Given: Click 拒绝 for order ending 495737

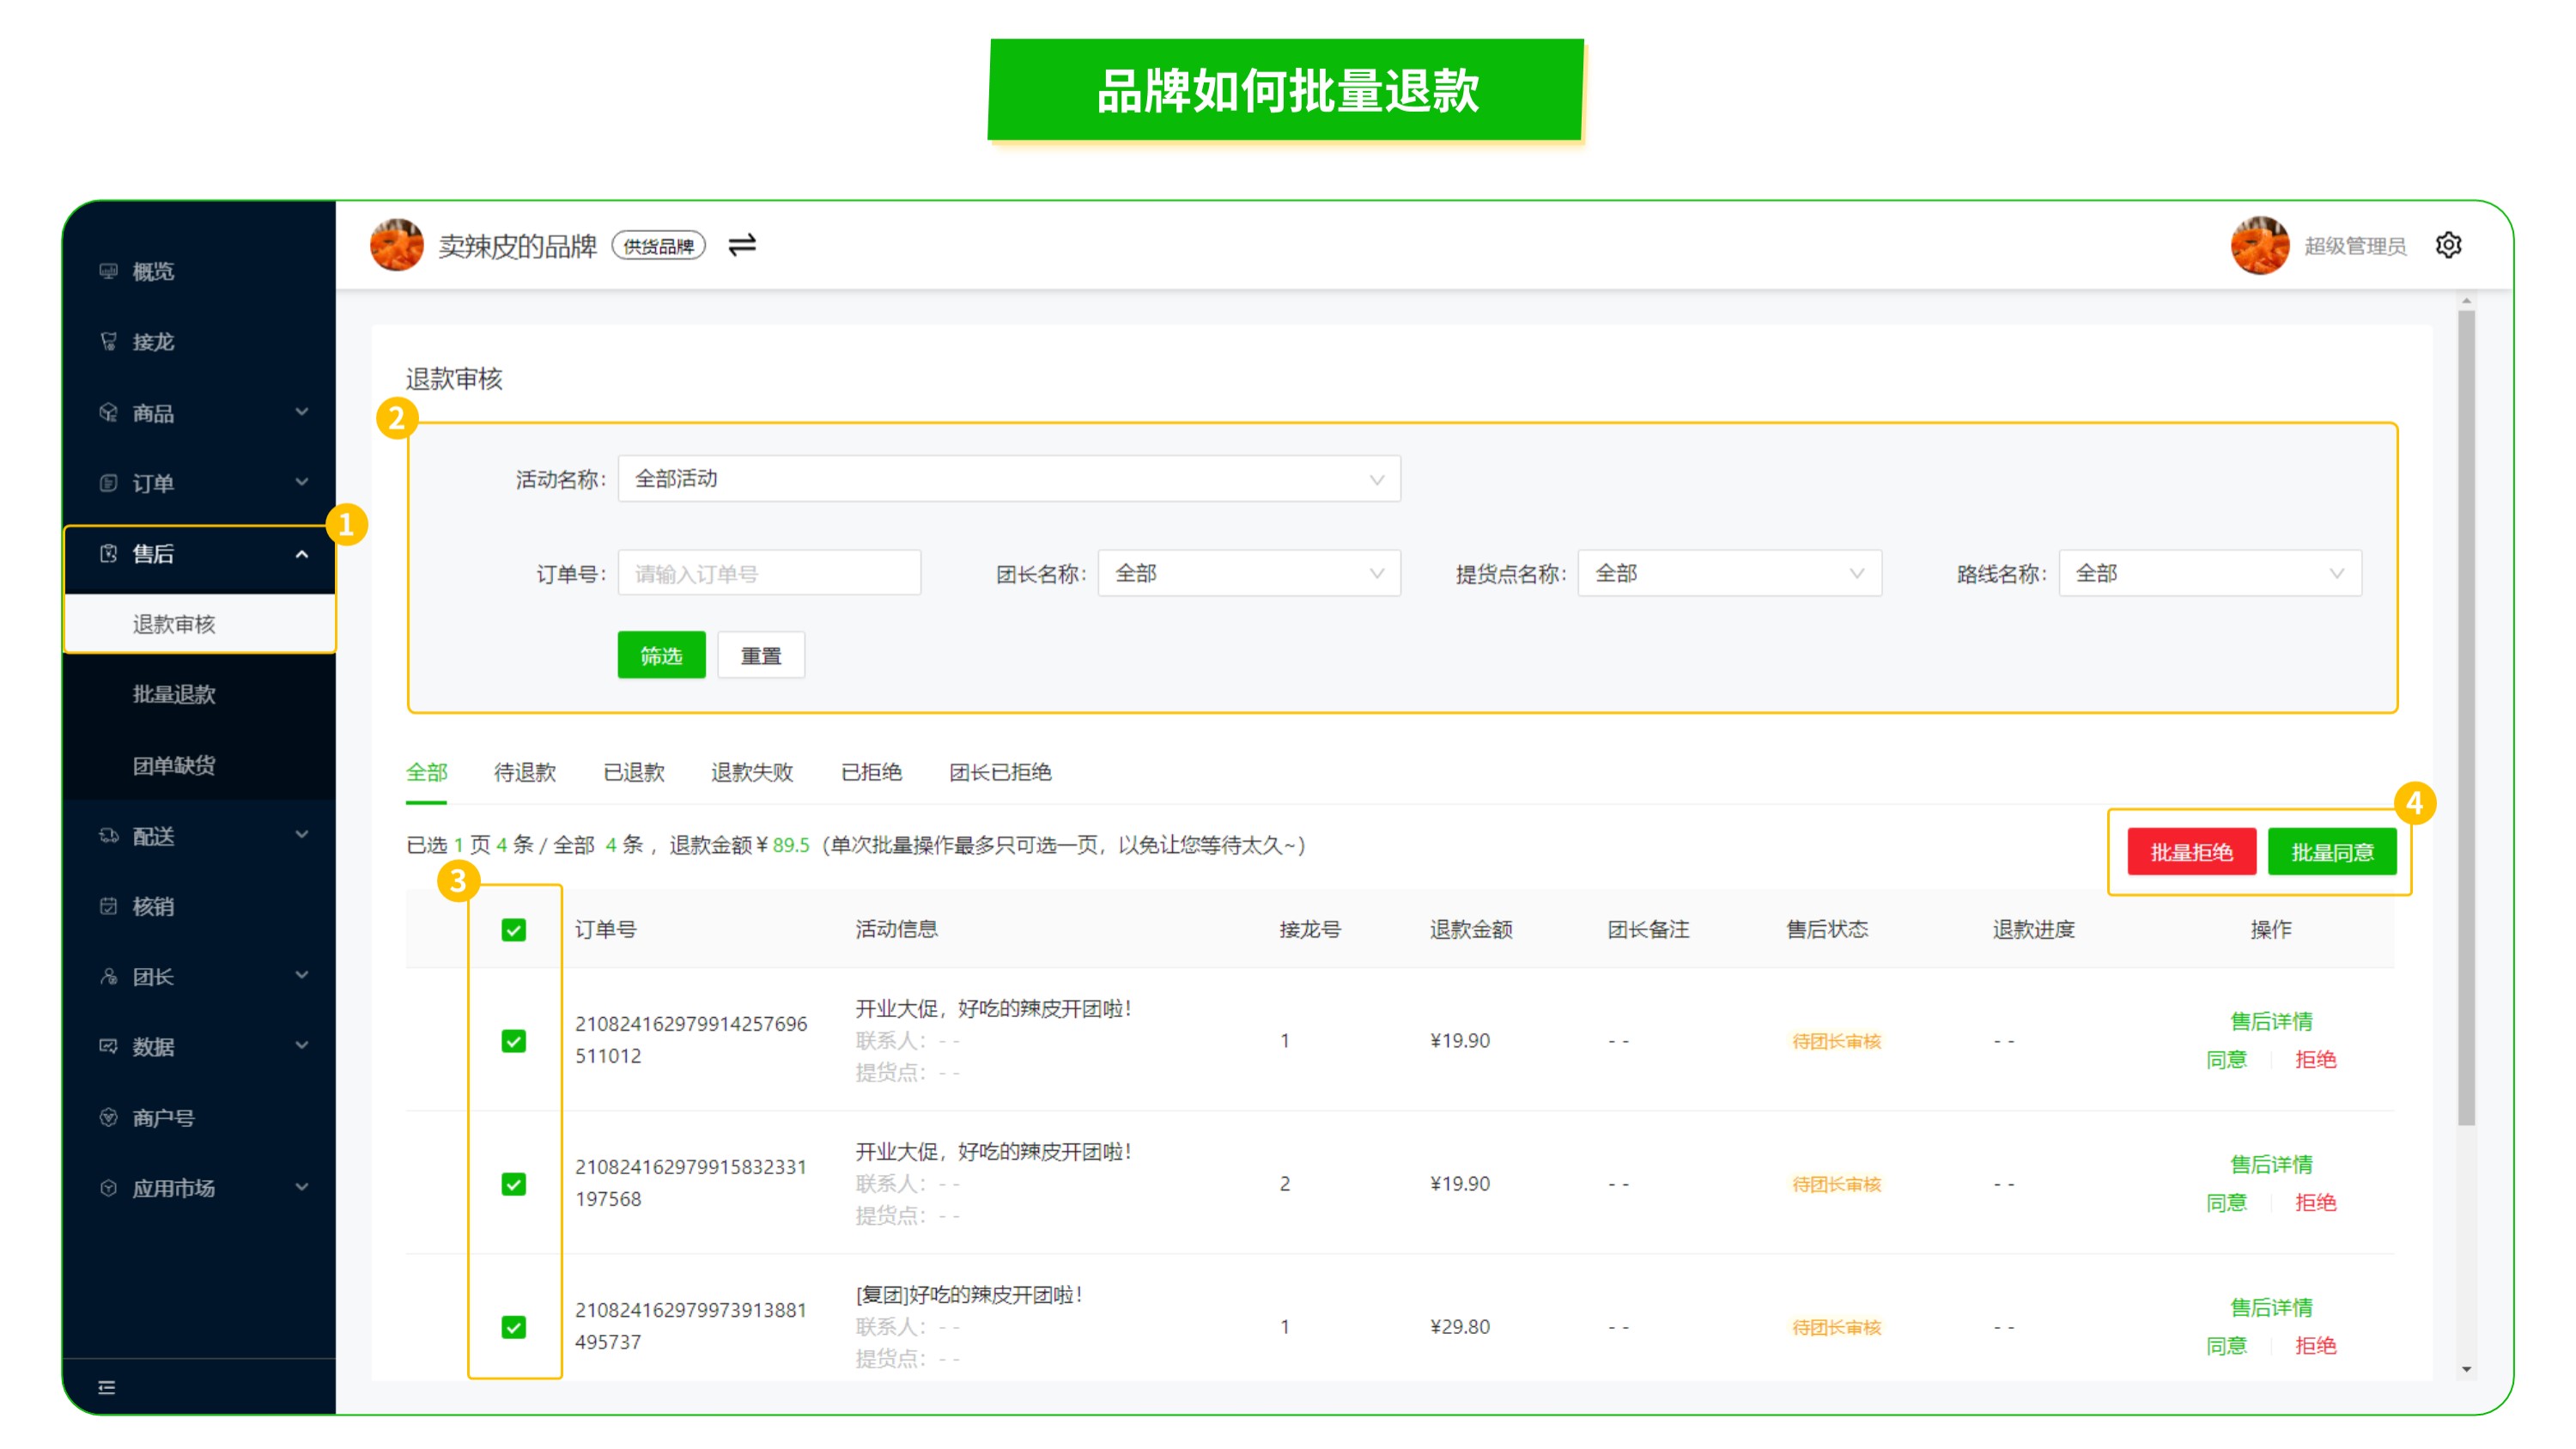Looking at the screenshot, I should [x=2315, y=1346].
